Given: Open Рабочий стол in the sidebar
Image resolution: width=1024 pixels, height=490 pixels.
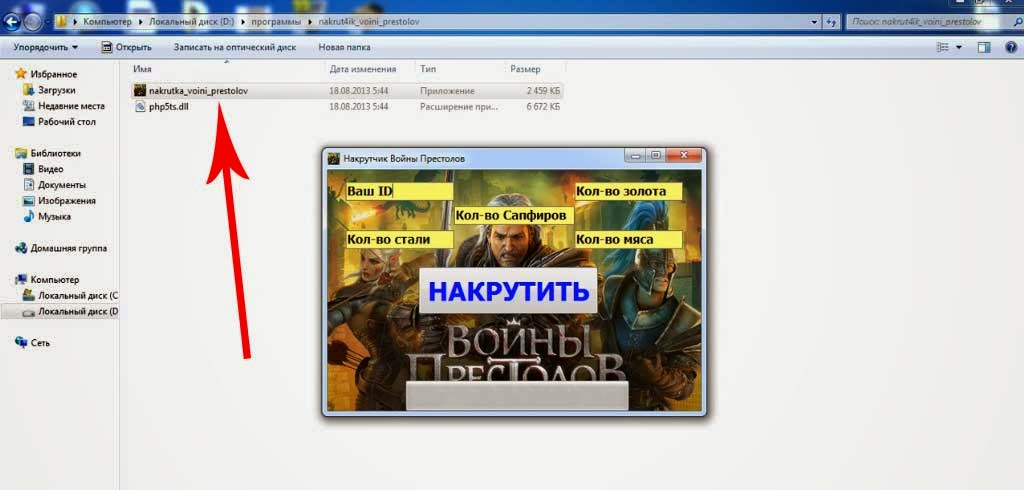Looking at the screenshot, I should (x=67, y=122).
